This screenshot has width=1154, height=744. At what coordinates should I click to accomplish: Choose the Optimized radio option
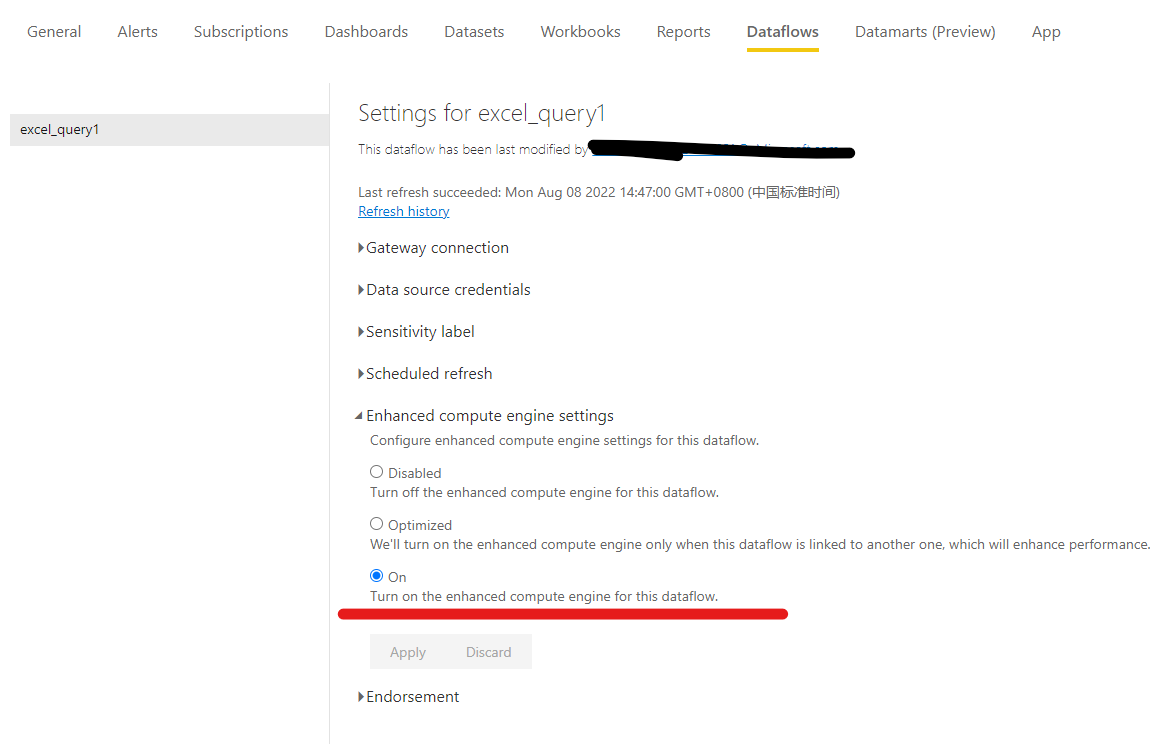point(376,524)
